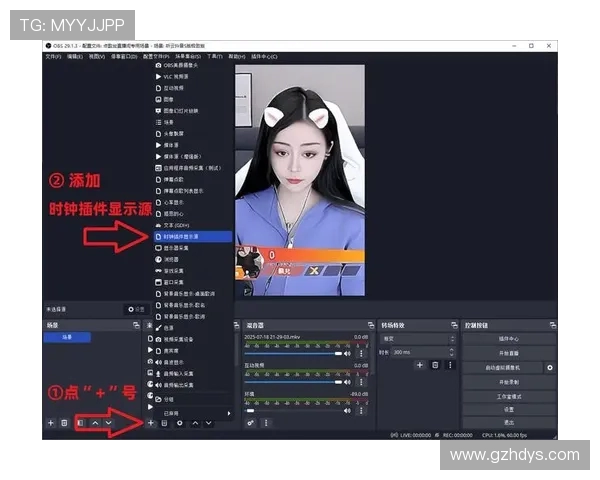Open virtual camera settings gear
This screenshot has height=480, width=600.
pos(550,367)
